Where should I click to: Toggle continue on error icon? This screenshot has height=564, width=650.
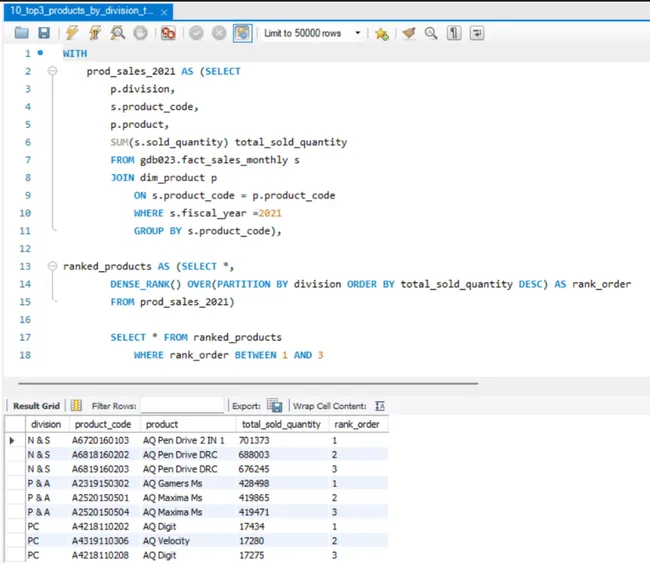click(x=168, y=33)
